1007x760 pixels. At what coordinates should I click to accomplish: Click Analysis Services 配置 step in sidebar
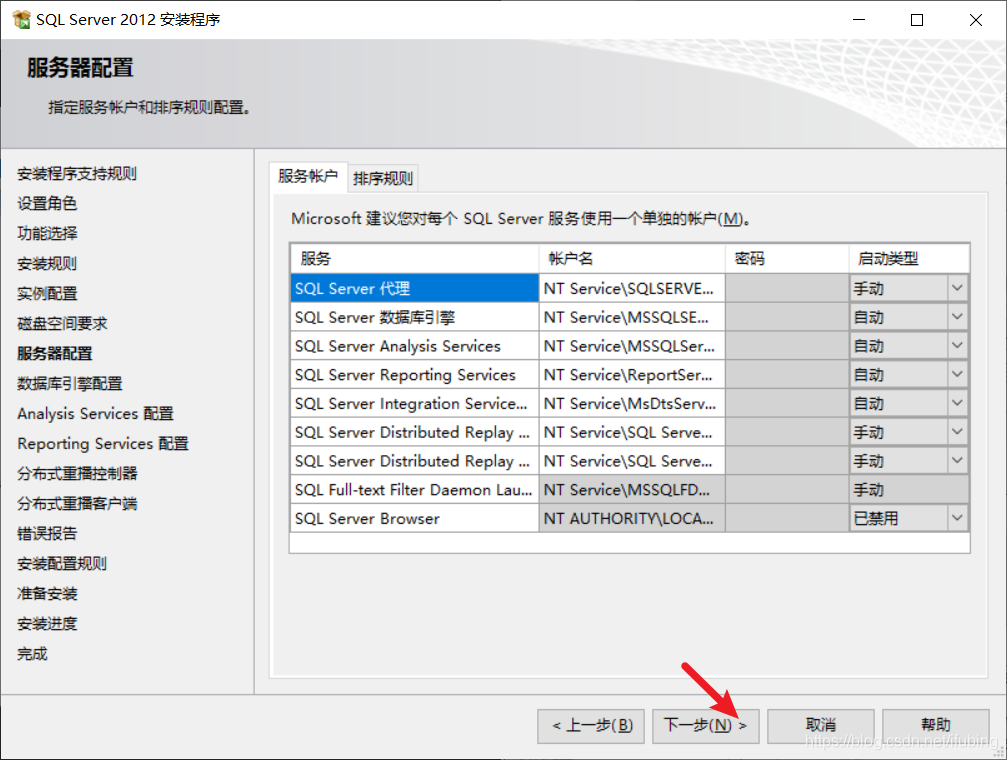coord(95,413)
